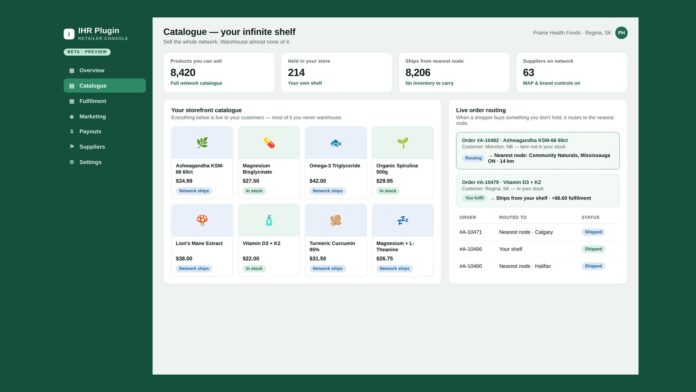Click Network ships badge on Ashwagandha
Viewport: 696px width, 392px height.
point(194,191)
